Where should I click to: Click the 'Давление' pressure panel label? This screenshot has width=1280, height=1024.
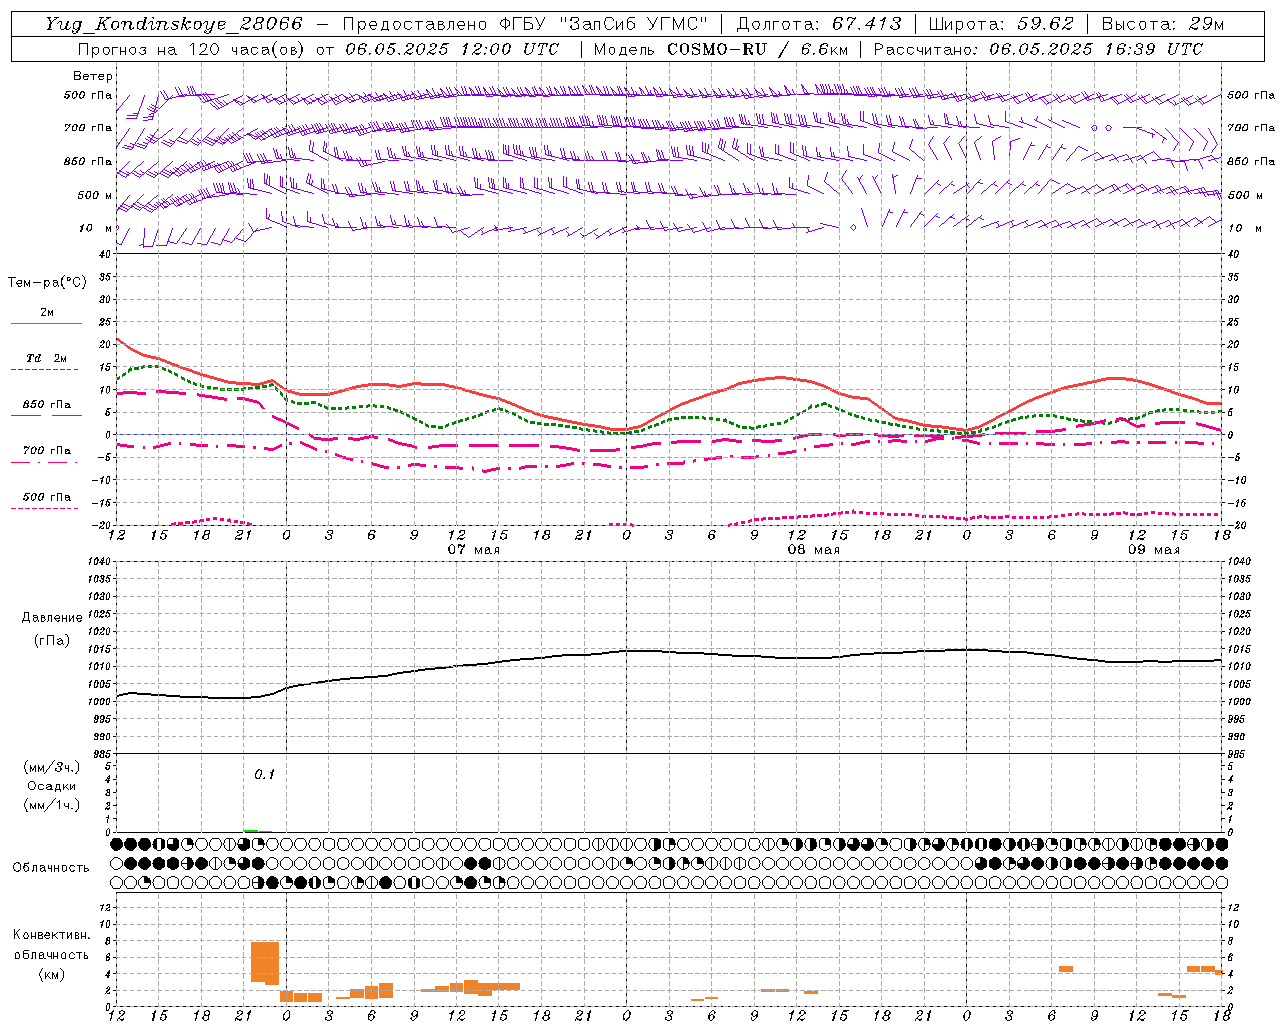(x=52, y=618)
